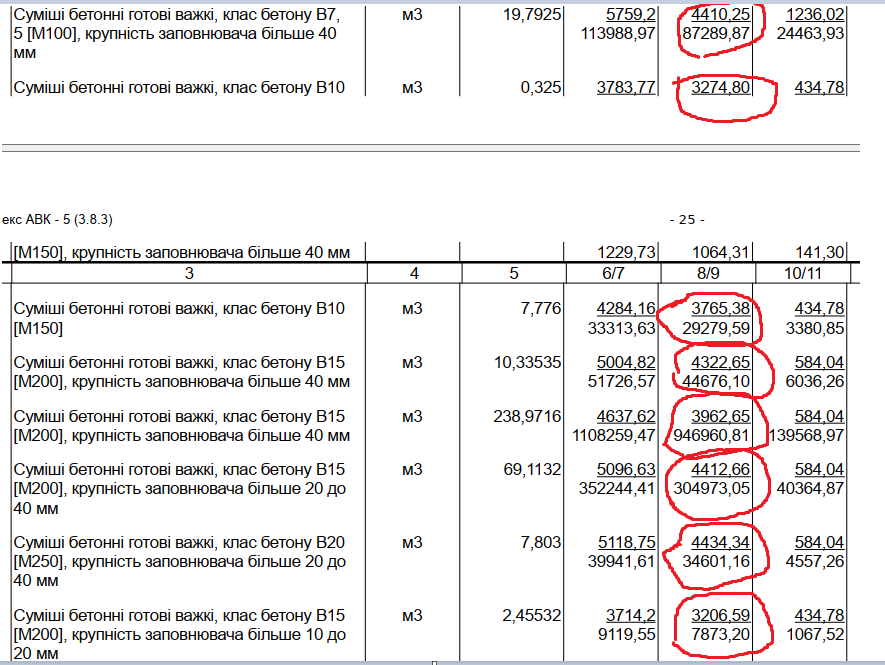This screenshot has width=885, height=665.
Task: Select column header "8/9"
Action: pyautogui.click(x=707, y=273)
